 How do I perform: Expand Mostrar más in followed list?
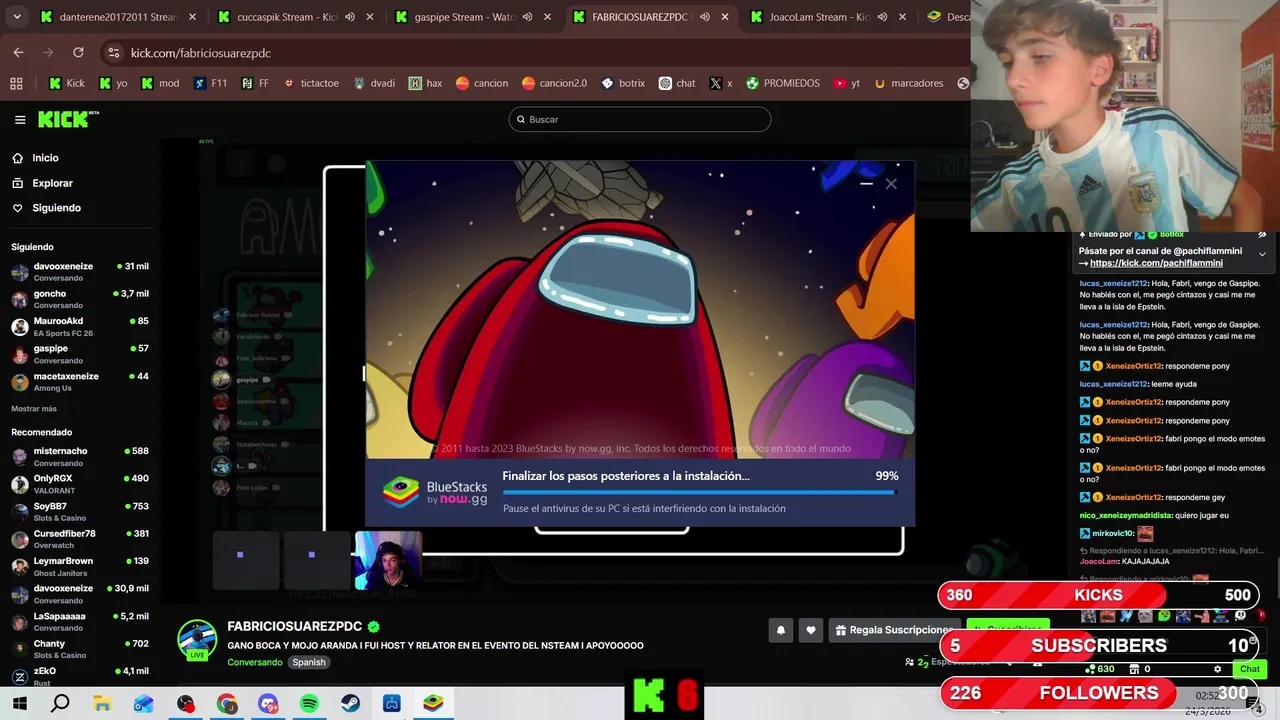(34, 409)
